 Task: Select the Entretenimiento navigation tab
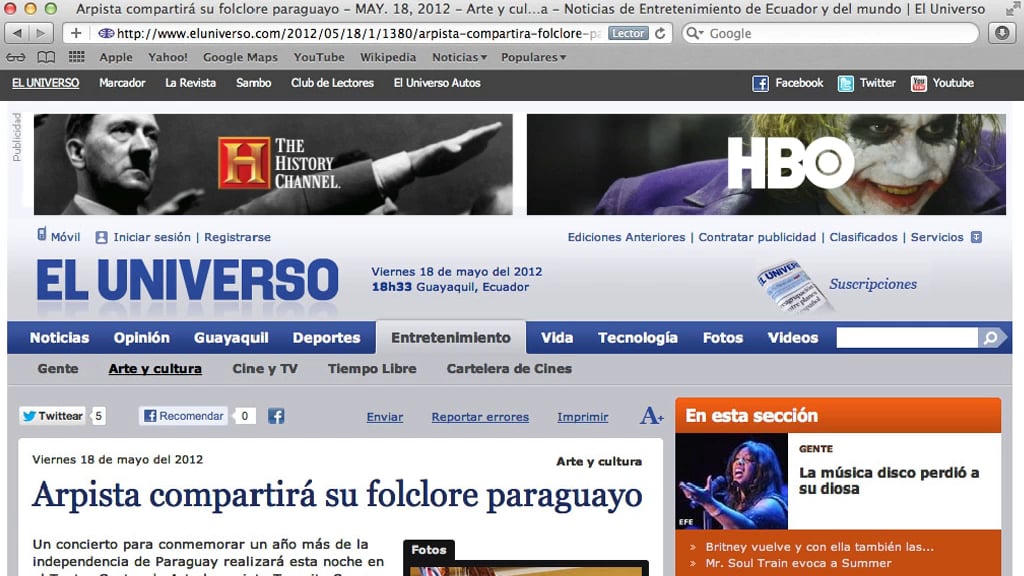point(451,338)
